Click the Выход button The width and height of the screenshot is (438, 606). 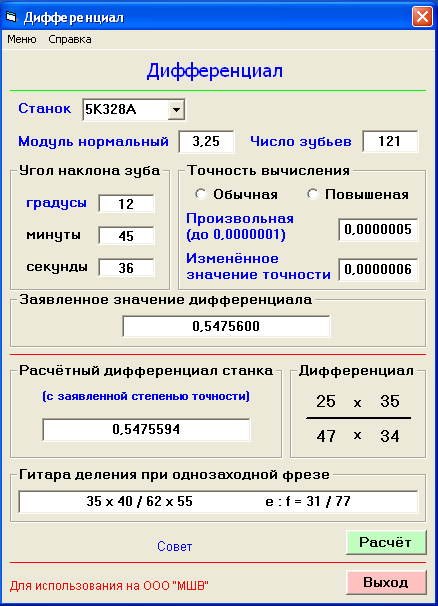click(386, 582)
